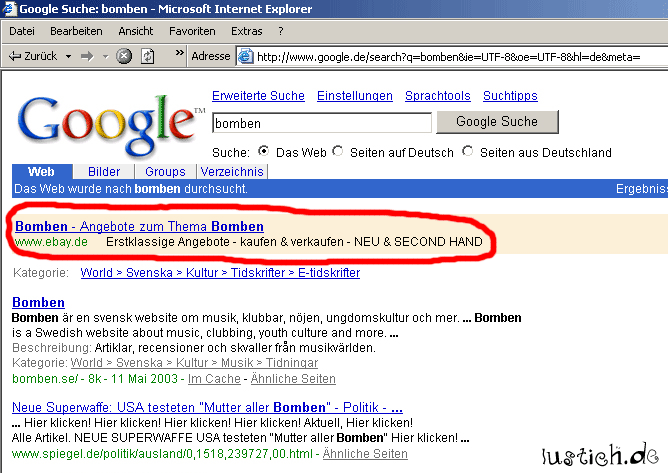Click the Internet Explorer title bar icon
The height and width of the screenshot is (473, 668).
click(9, 9)
